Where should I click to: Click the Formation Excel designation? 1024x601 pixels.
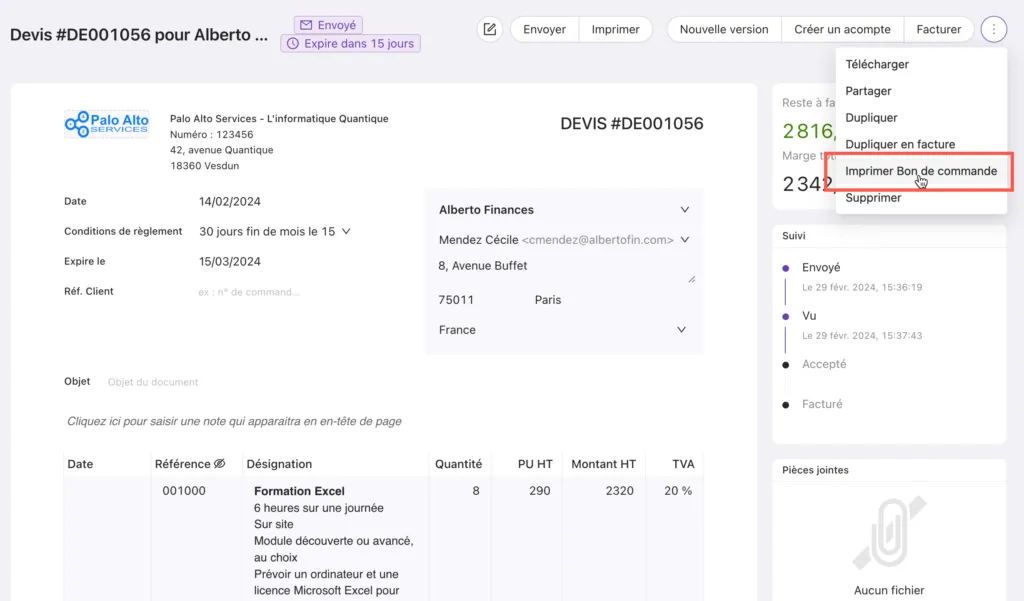(299, 491)
